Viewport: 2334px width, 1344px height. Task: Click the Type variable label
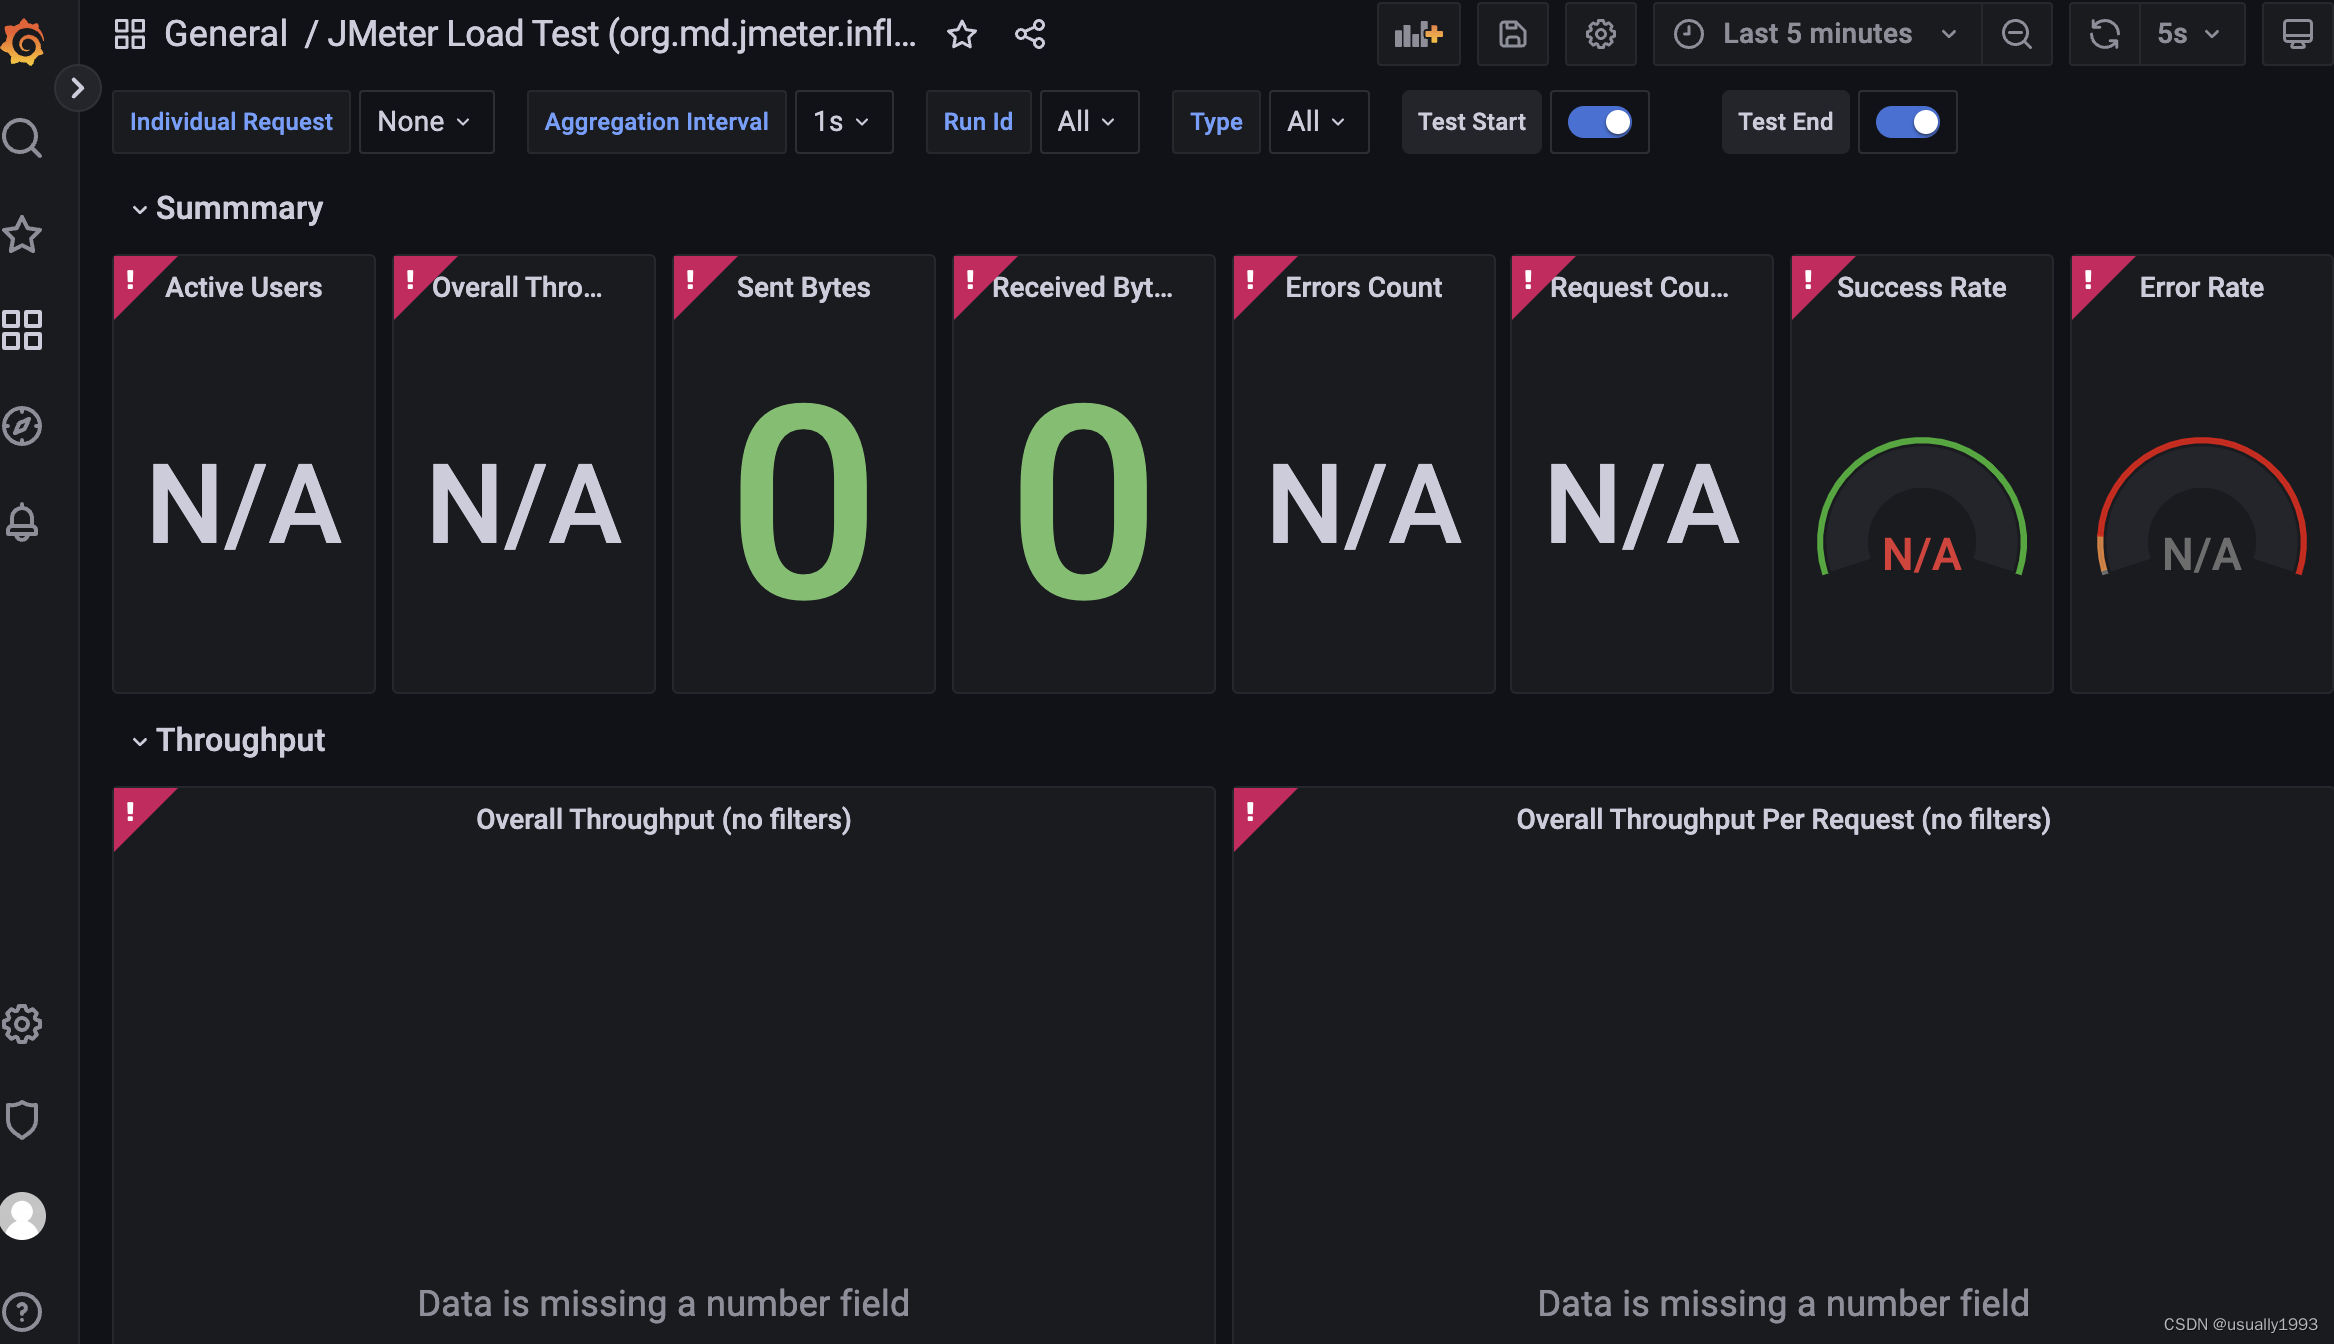[x=1216, y=122]
